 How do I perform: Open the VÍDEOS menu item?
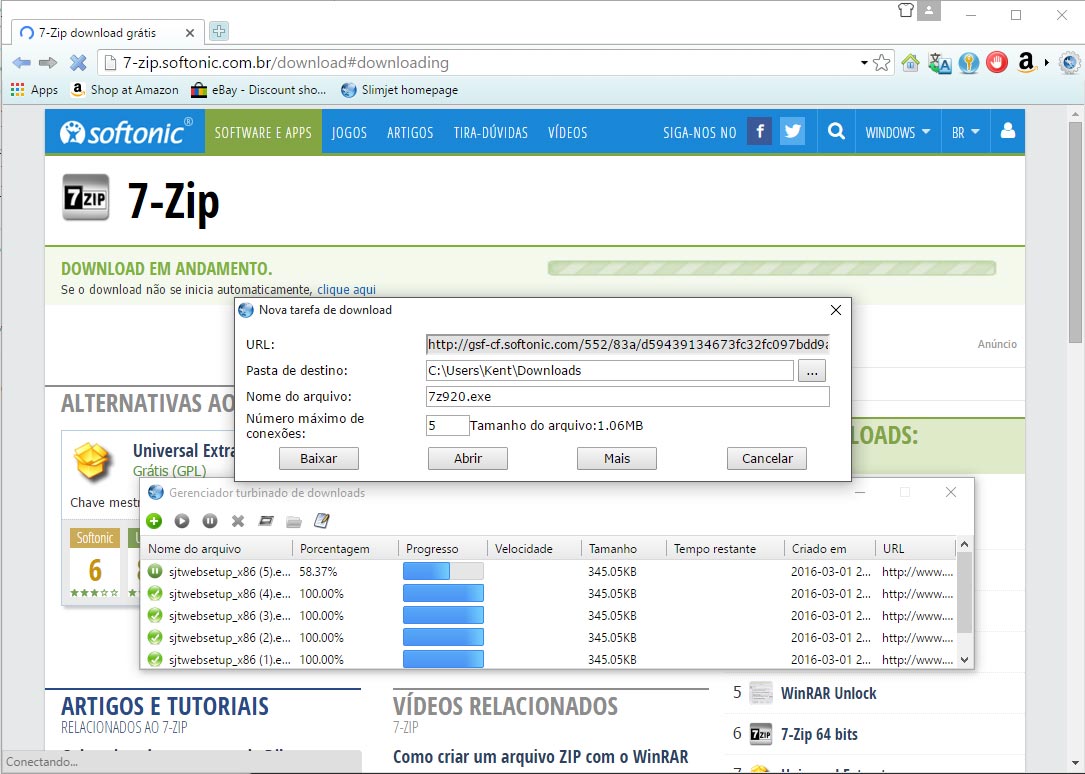[x=567, y=132]
